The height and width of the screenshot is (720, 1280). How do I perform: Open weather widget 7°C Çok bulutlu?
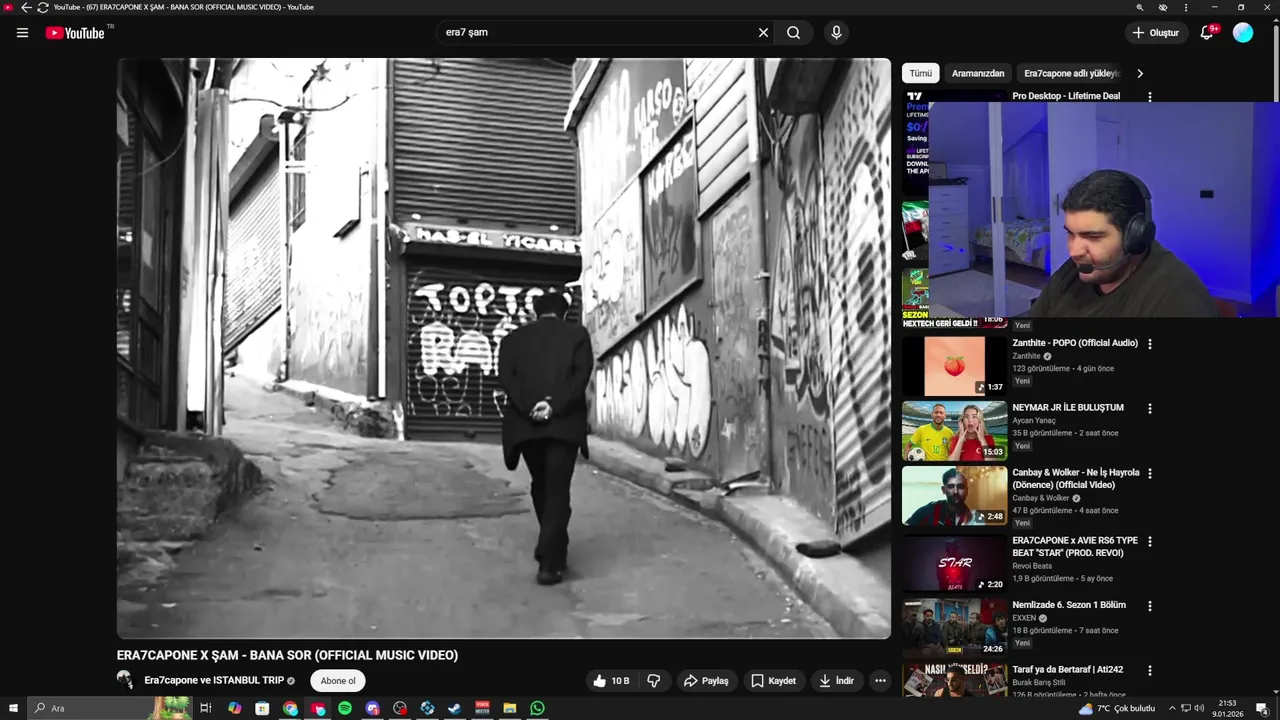1117,708
